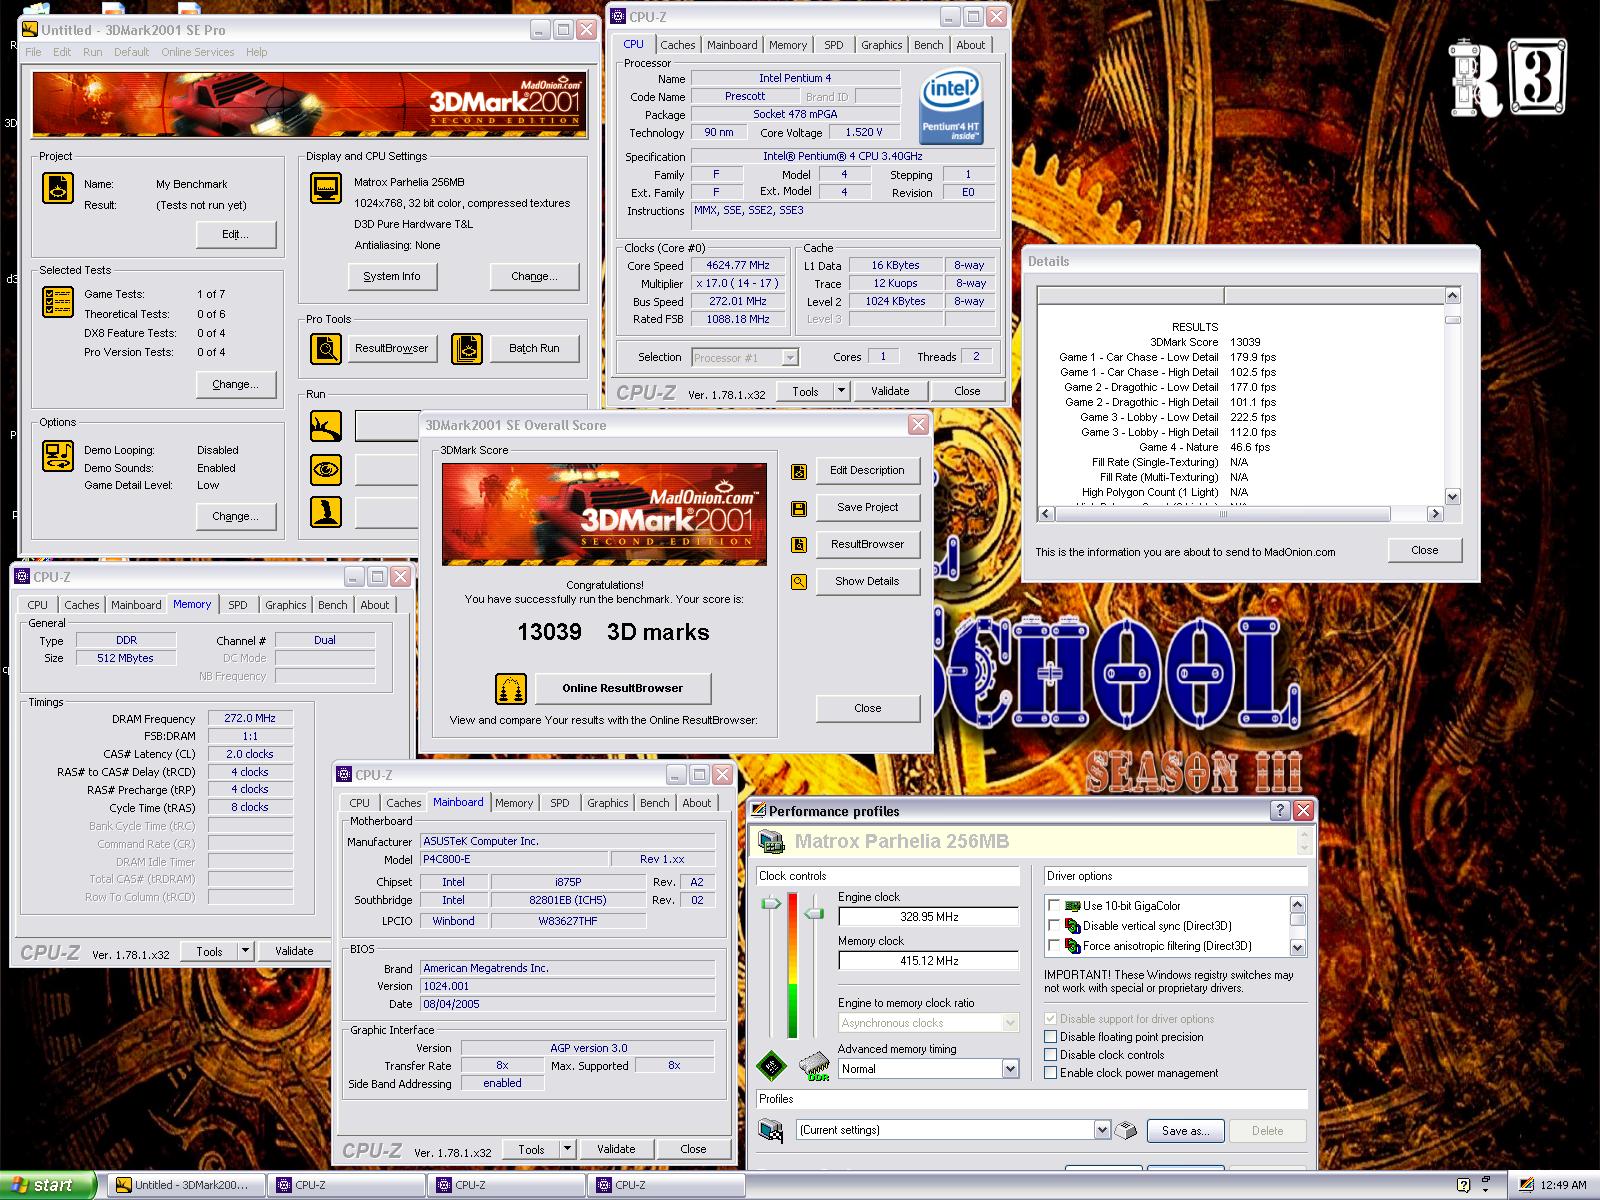Check Force anisotropic filtering (Direct3D)
Viewport: 1600px width, 1200px height.
1054,946
